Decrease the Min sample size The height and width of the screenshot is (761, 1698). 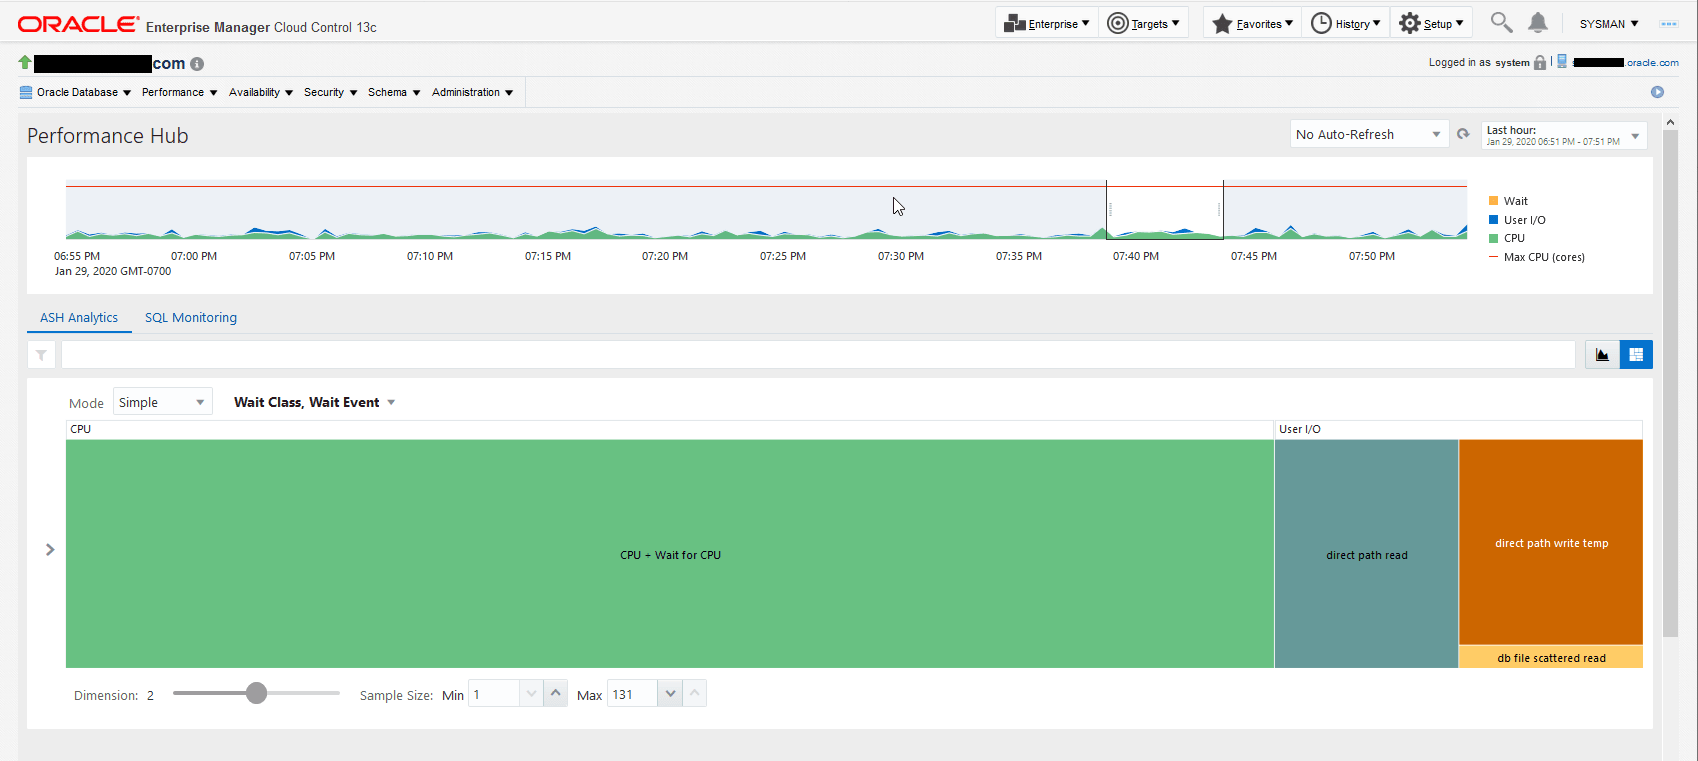coord(532,694)
